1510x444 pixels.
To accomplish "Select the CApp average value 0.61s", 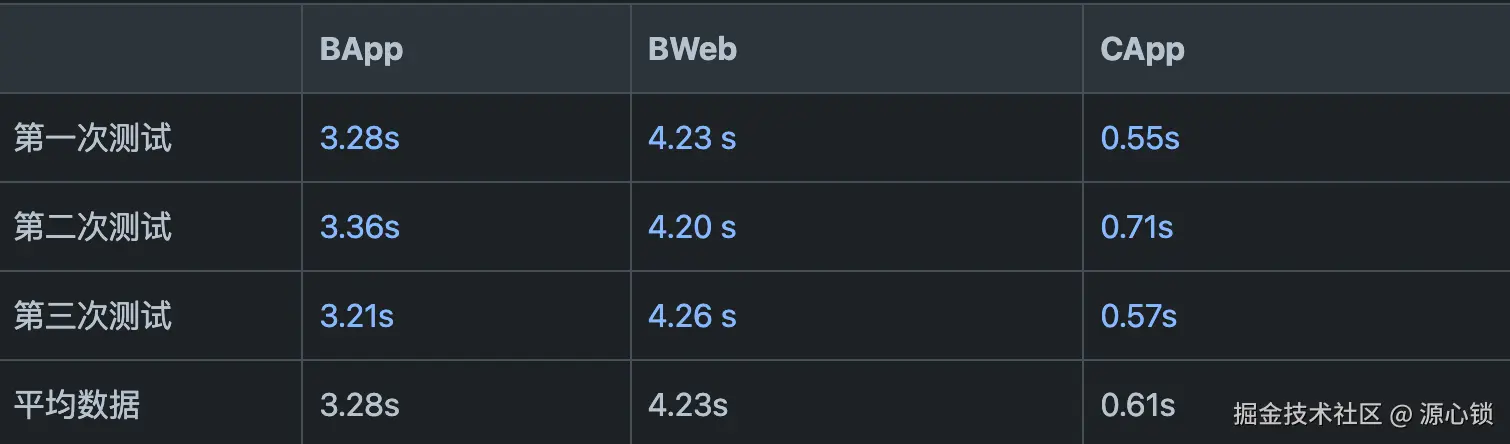I will pyautogui.click(x=1137, y=405).
